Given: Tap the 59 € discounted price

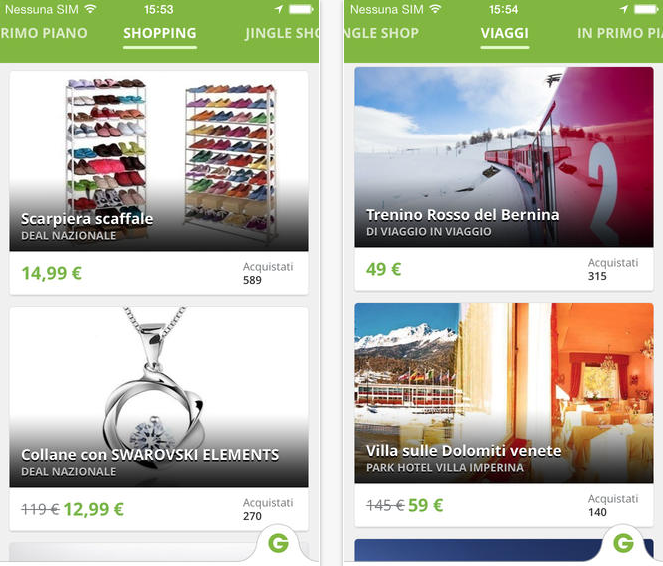Looking at the screenshot, I should 426,505.
